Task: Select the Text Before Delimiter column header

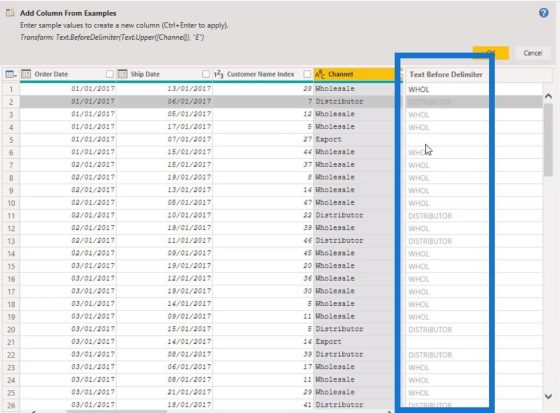Action: click(446, 74)
